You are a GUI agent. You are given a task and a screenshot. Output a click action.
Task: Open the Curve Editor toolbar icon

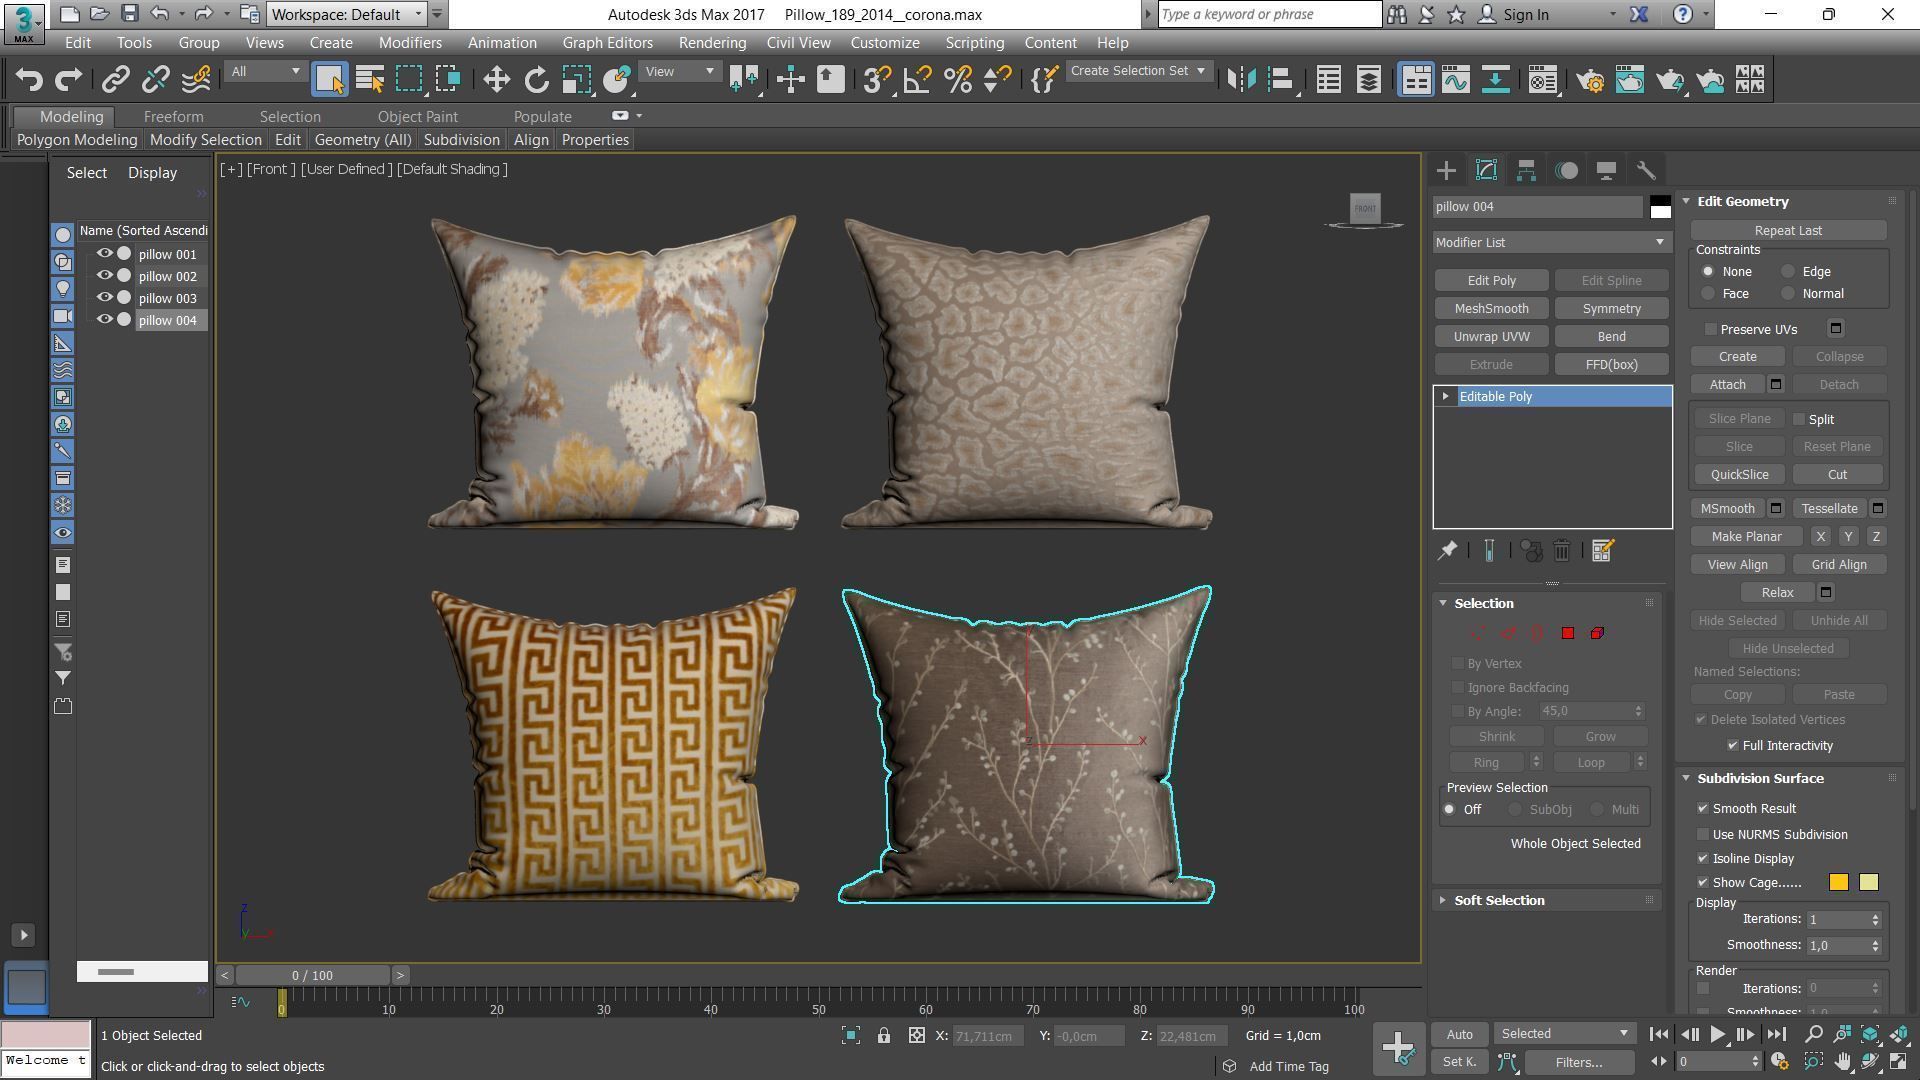[x=1456, y=79]
